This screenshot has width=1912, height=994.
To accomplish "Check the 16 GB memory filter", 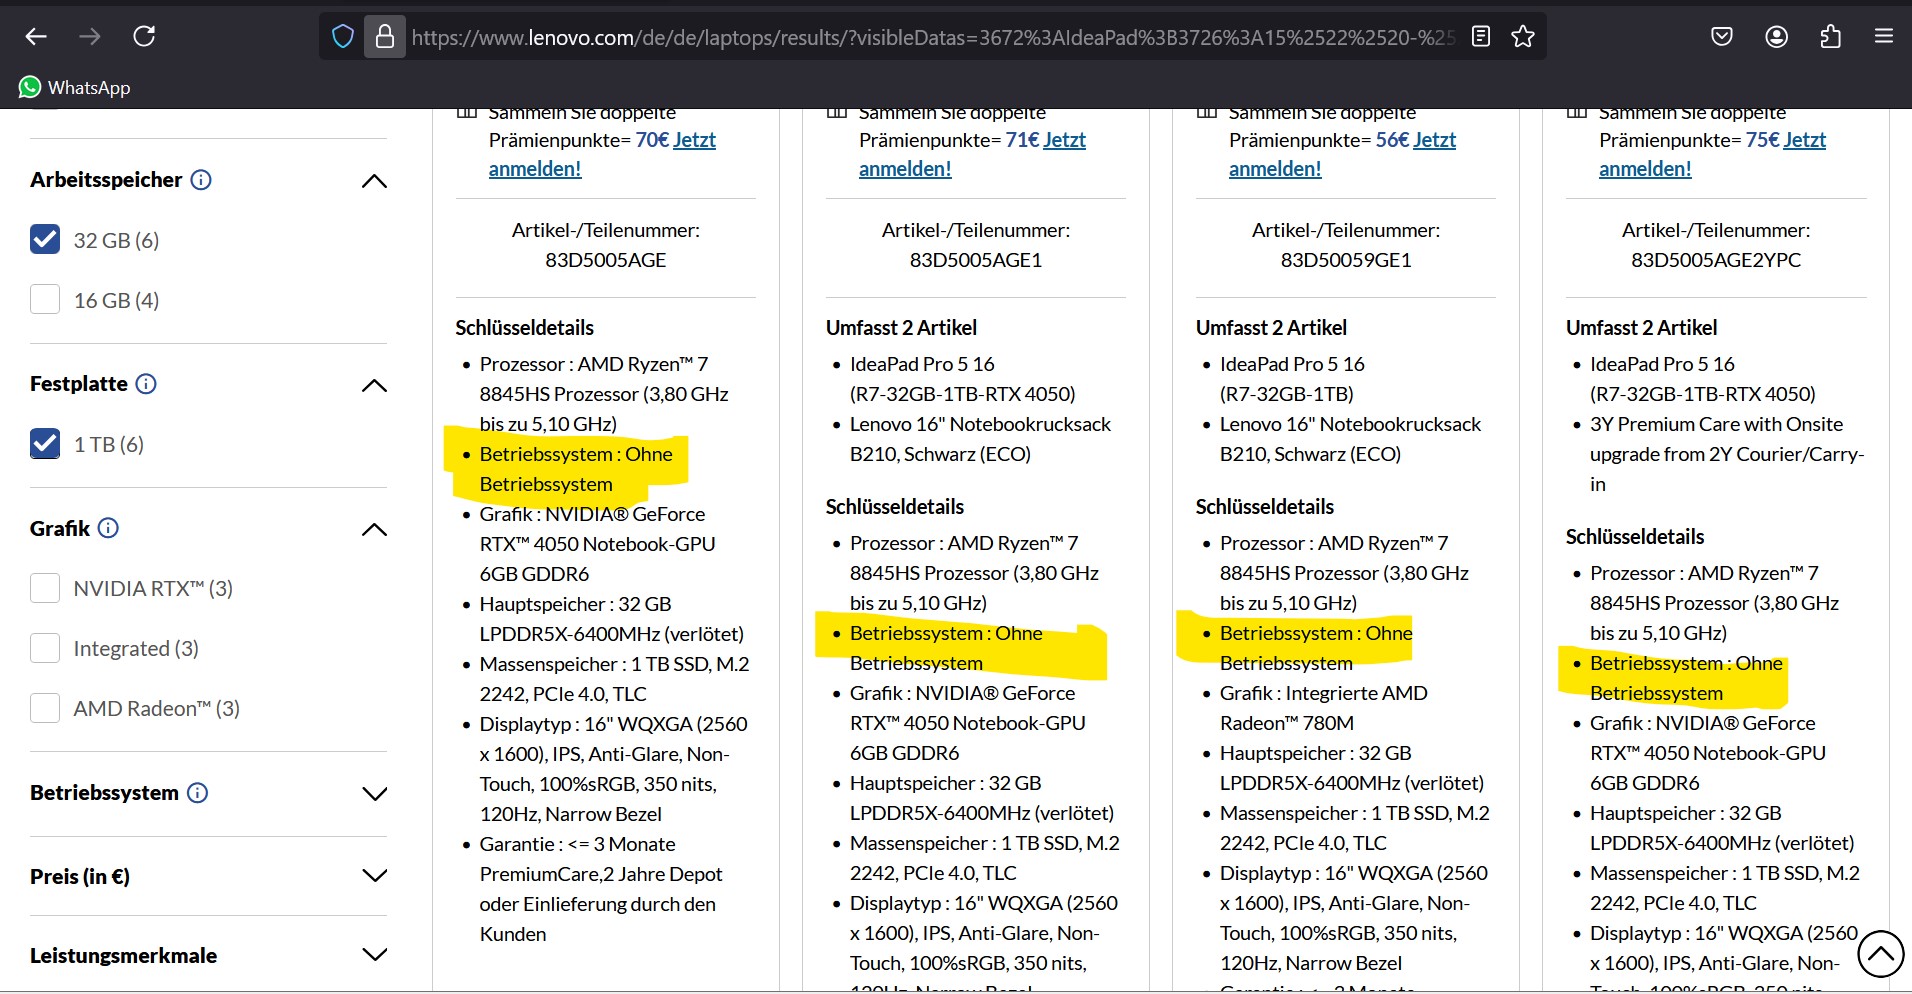I will [45, 300].
